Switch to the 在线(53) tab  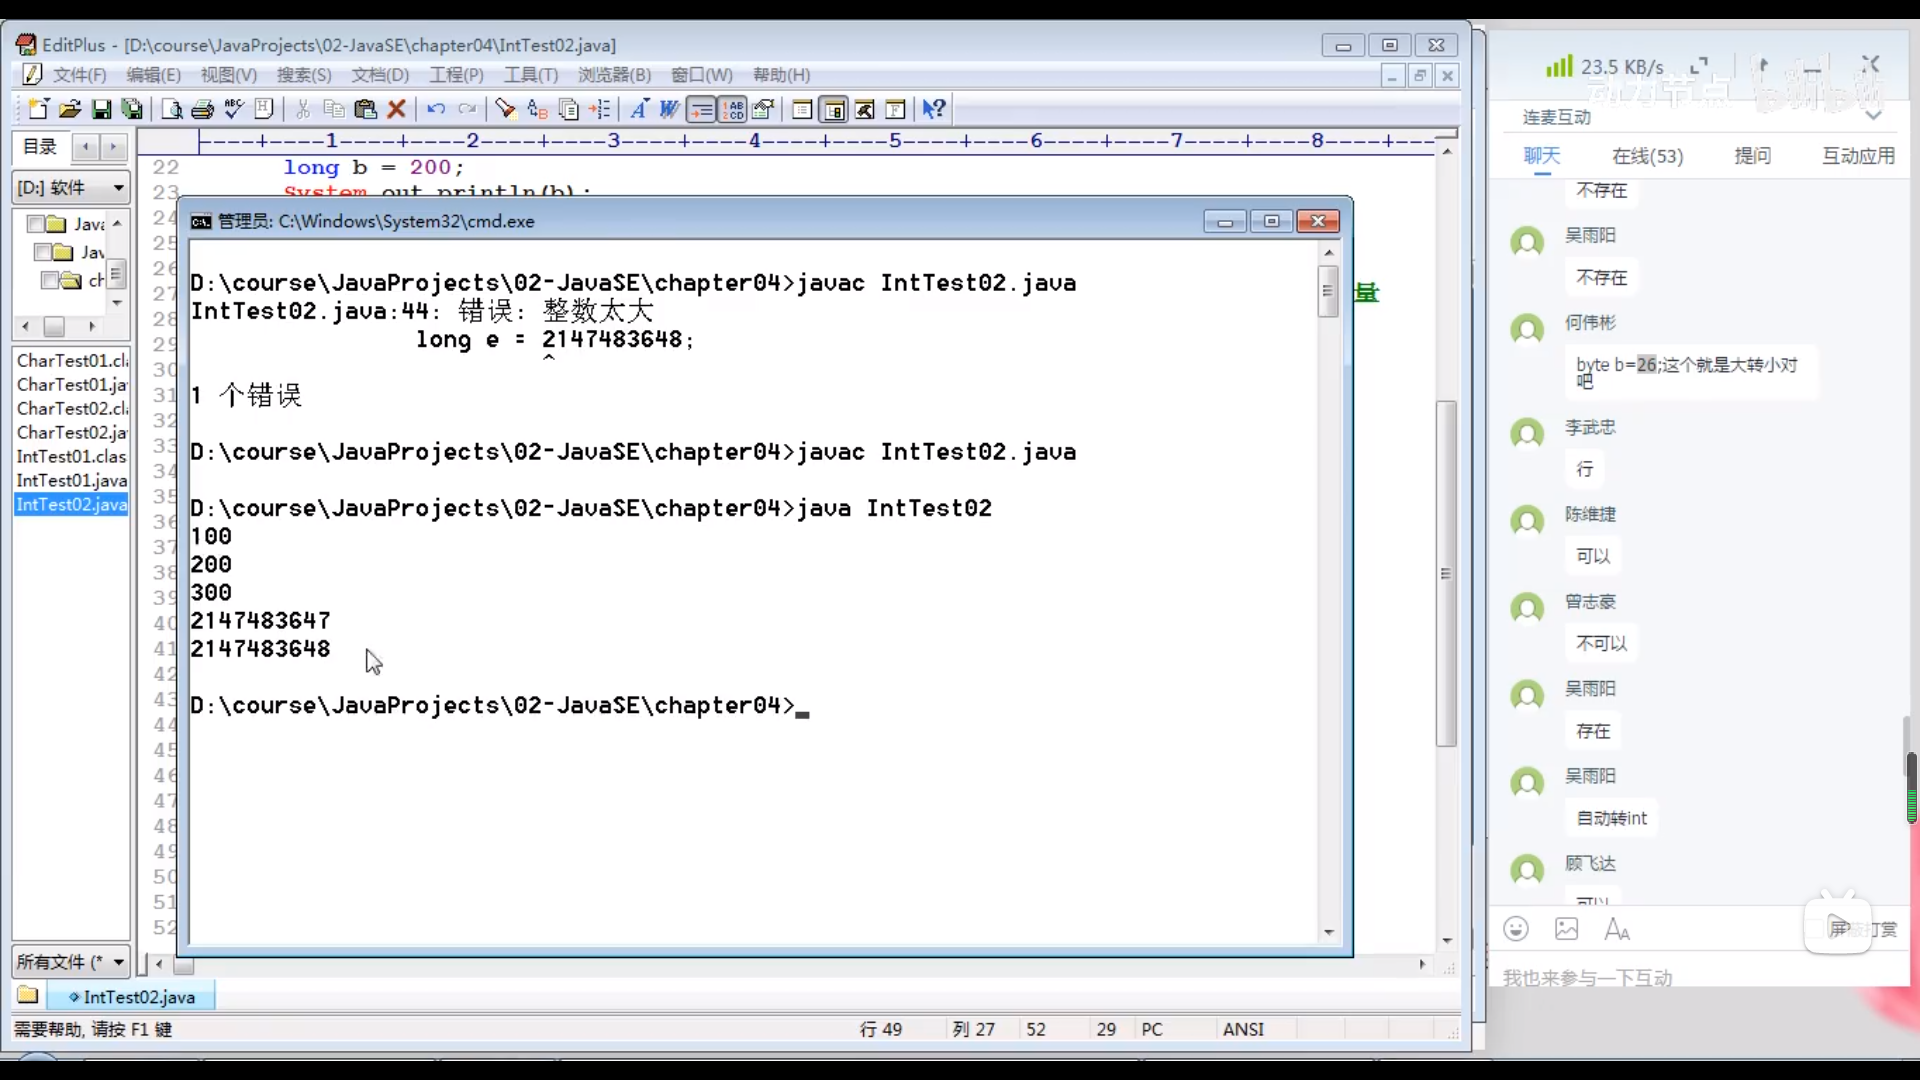click(x=1647, y=156)
